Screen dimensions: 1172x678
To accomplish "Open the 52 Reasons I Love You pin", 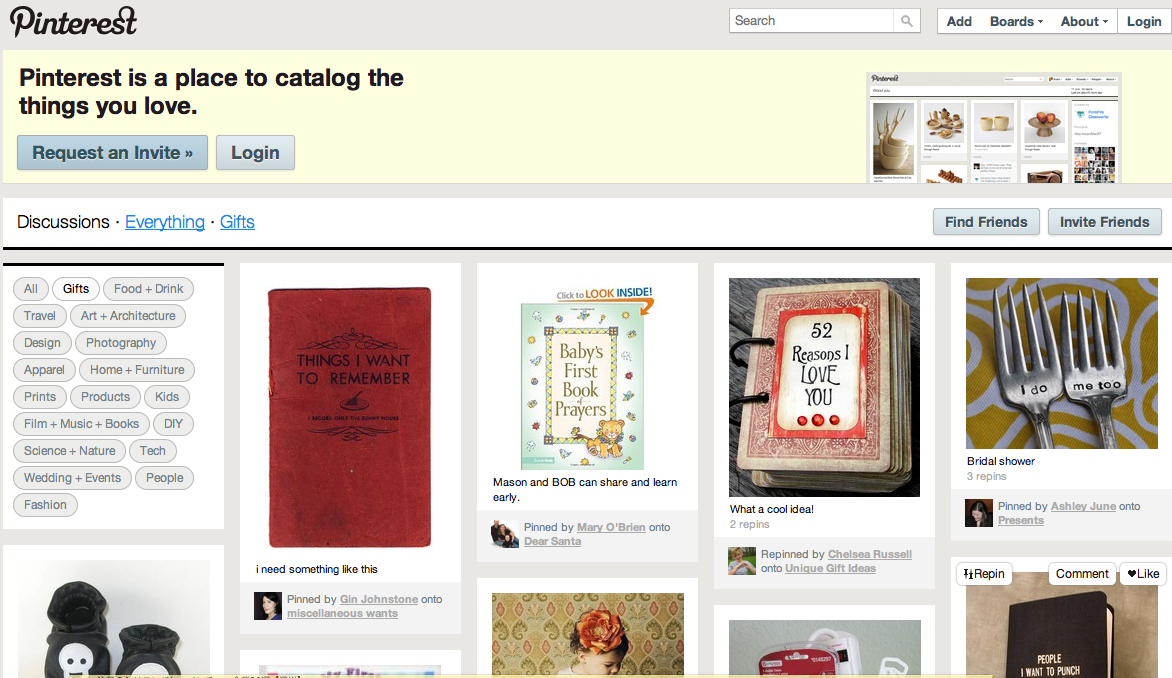I will (x=824, y=387).
